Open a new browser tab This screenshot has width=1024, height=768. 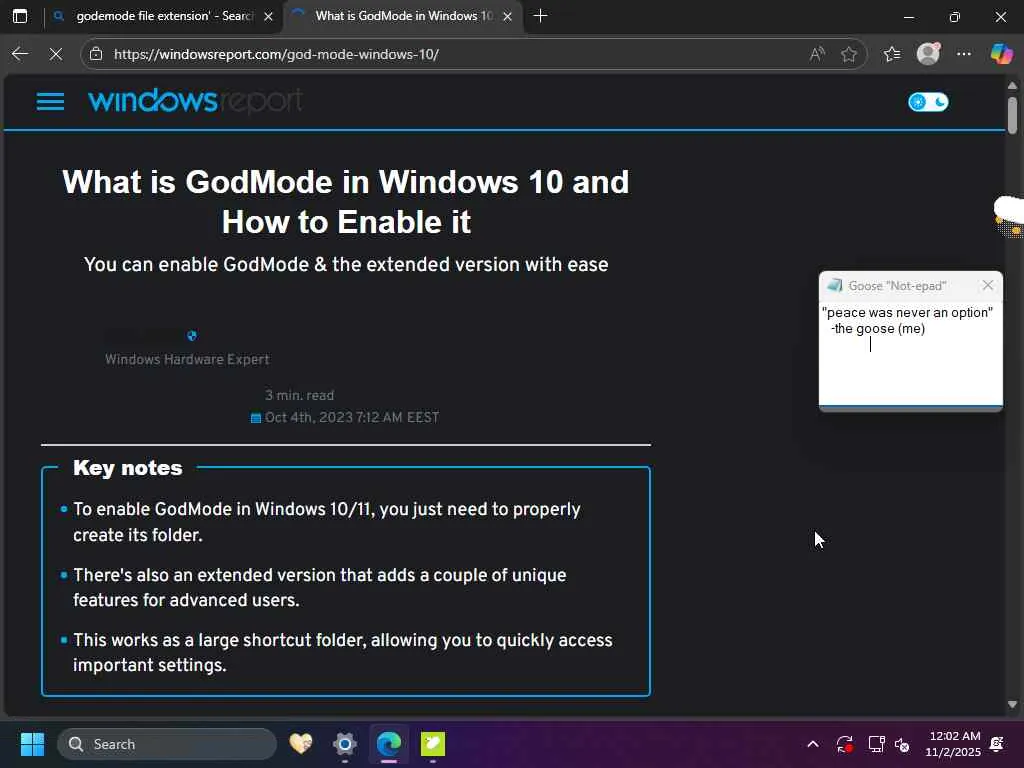(540, 16)
